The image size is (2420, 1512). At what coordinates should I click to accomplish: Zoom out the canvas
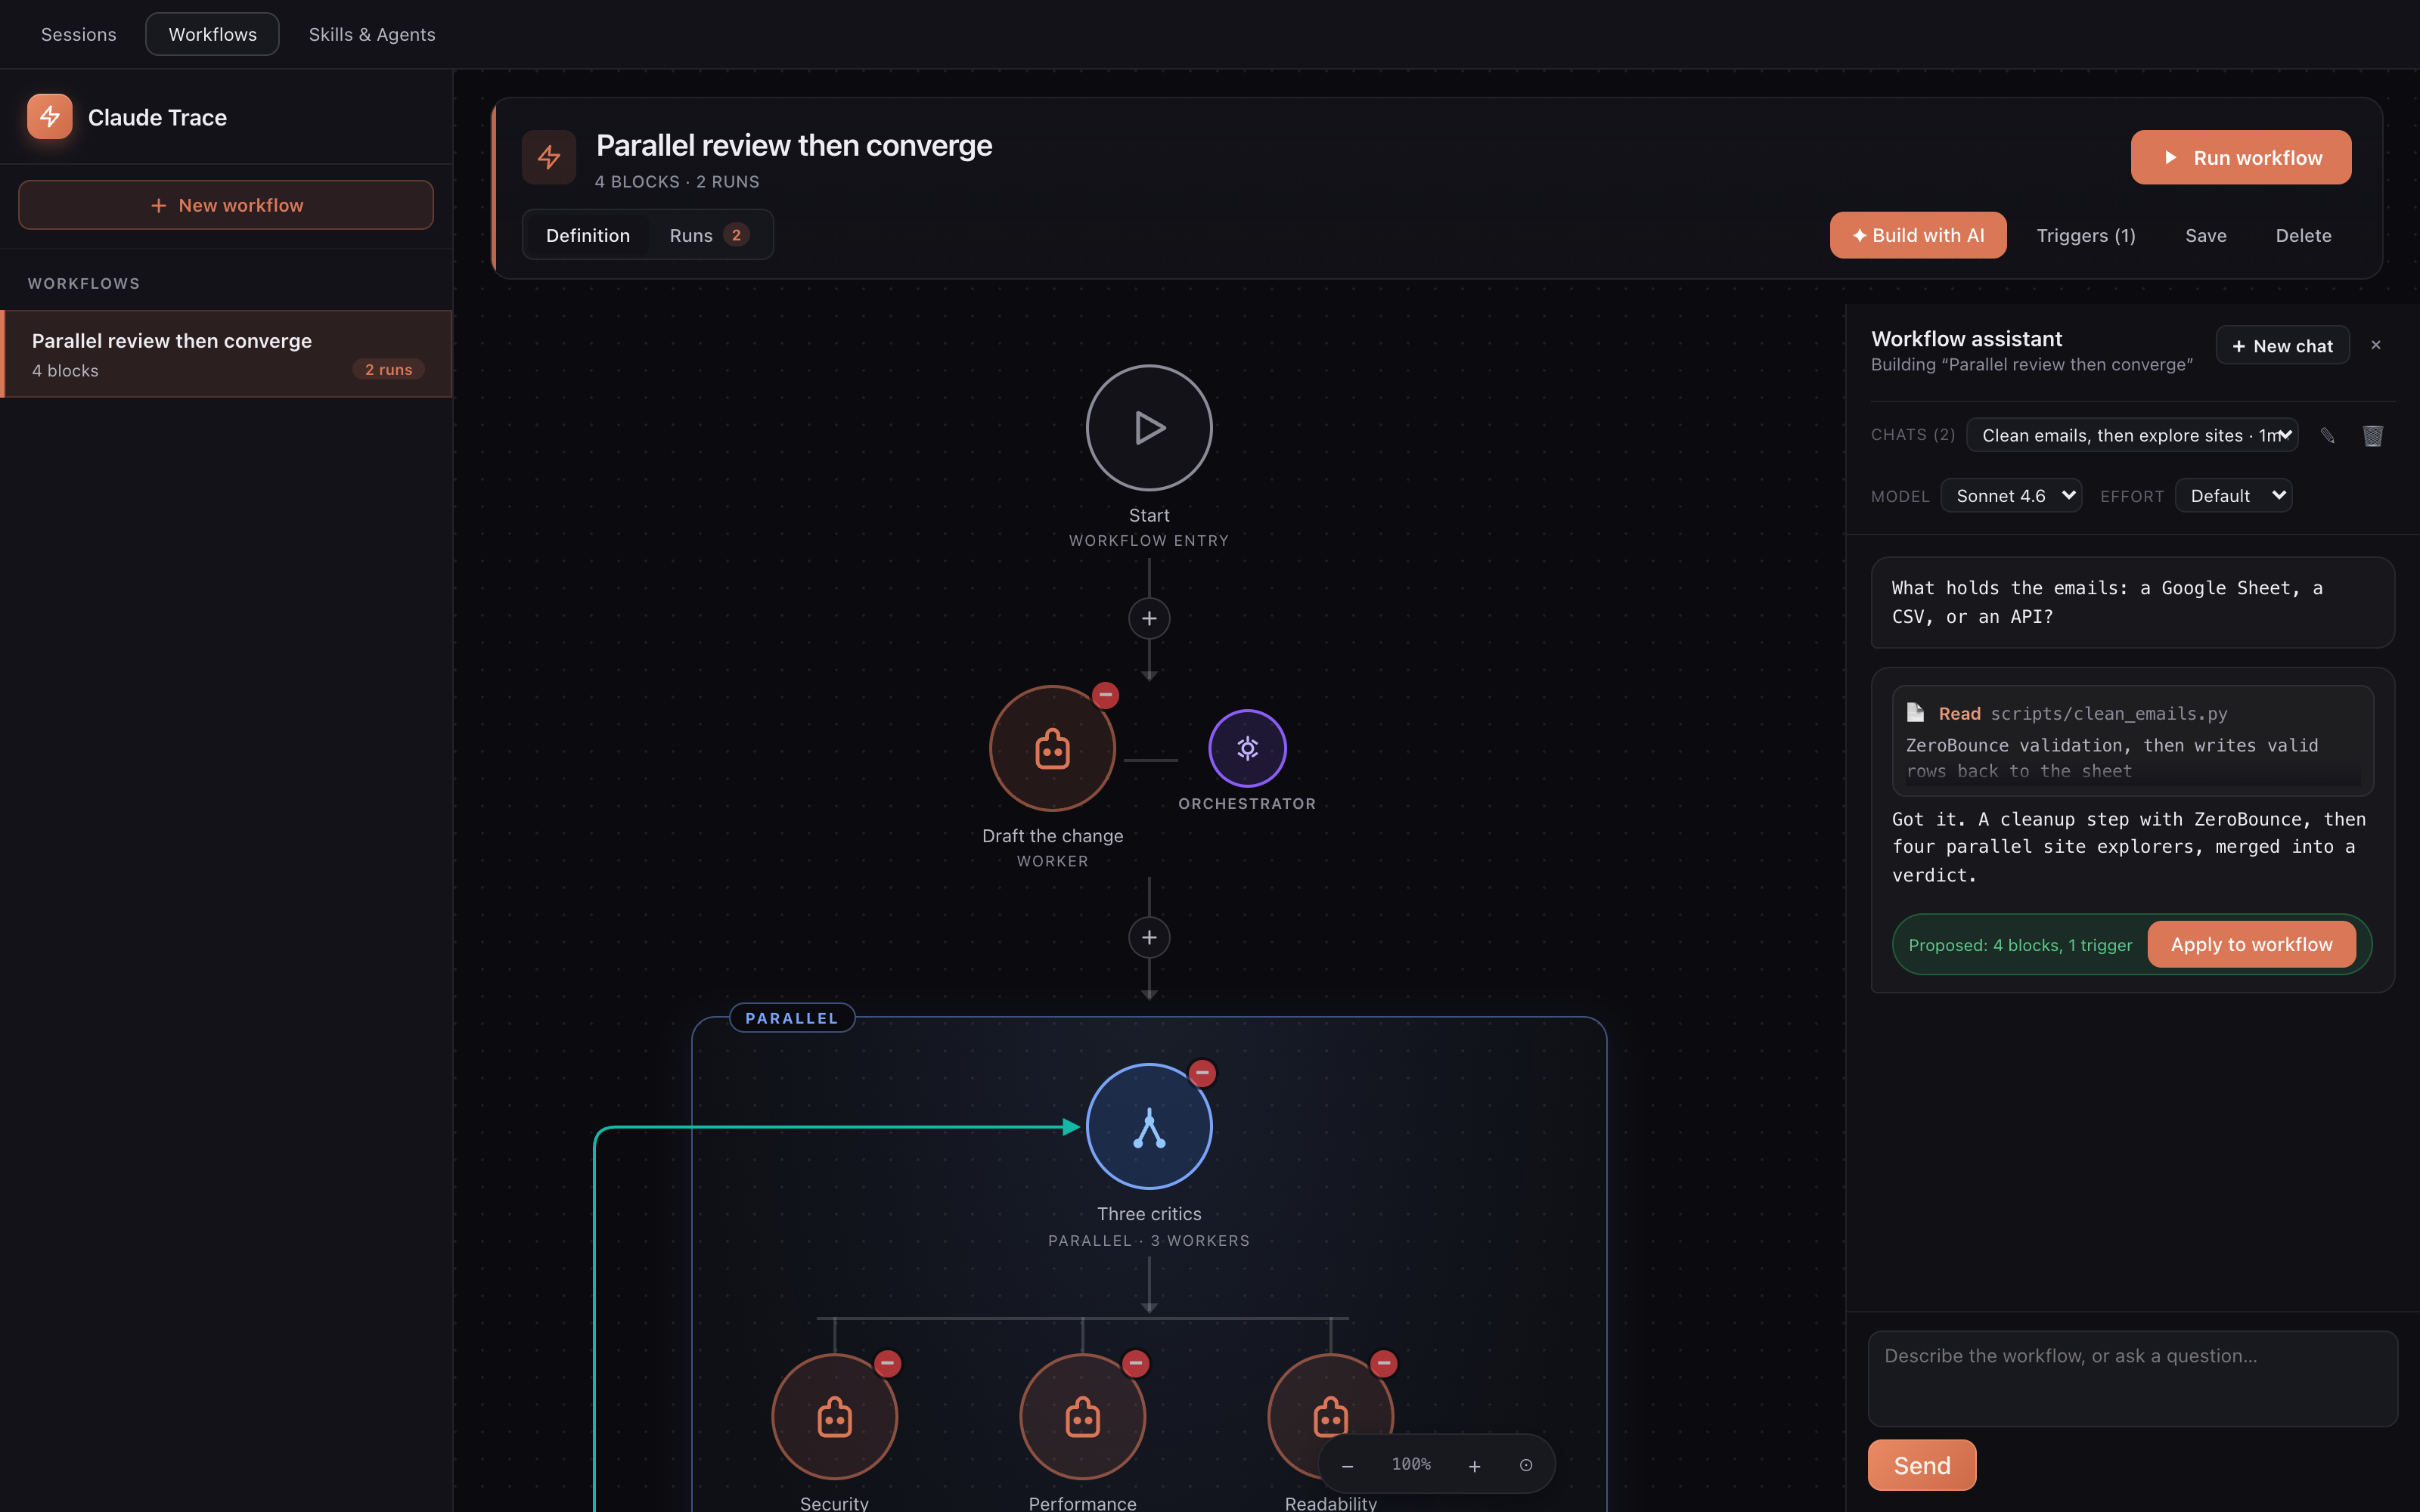[x=1347, y=1465]
